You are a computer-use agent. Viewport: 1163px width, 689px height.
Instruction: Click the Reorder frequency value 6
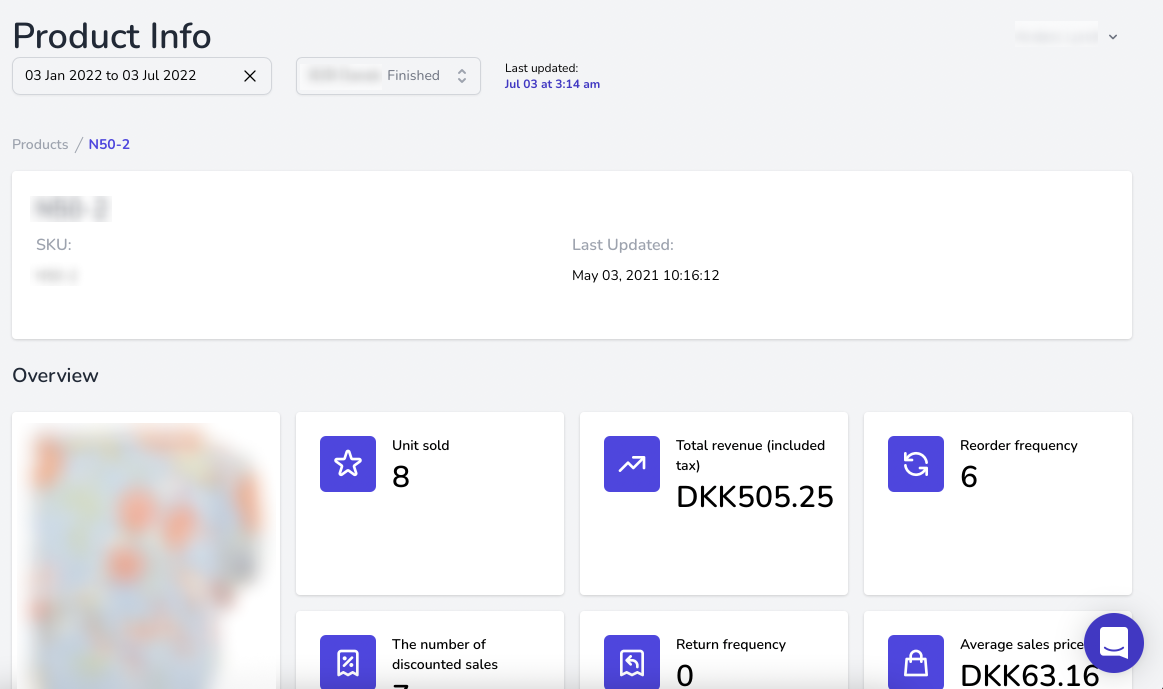point(969,477)
